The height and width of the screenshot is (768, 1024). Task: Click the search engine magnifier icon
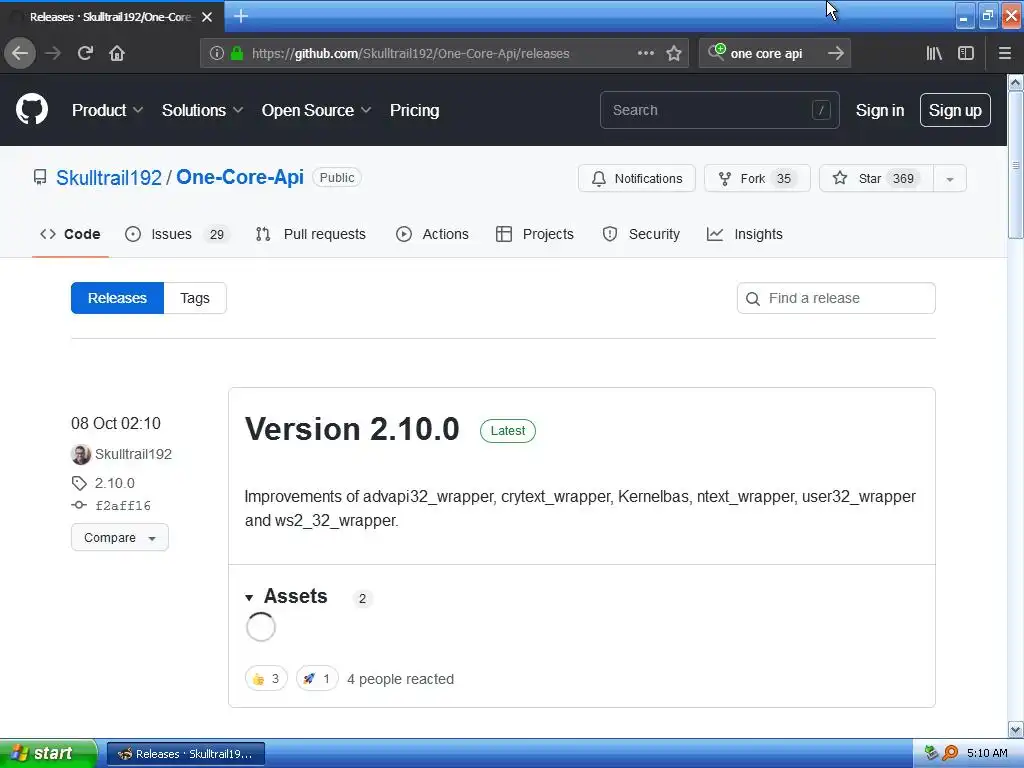click(x=716, y=52)
